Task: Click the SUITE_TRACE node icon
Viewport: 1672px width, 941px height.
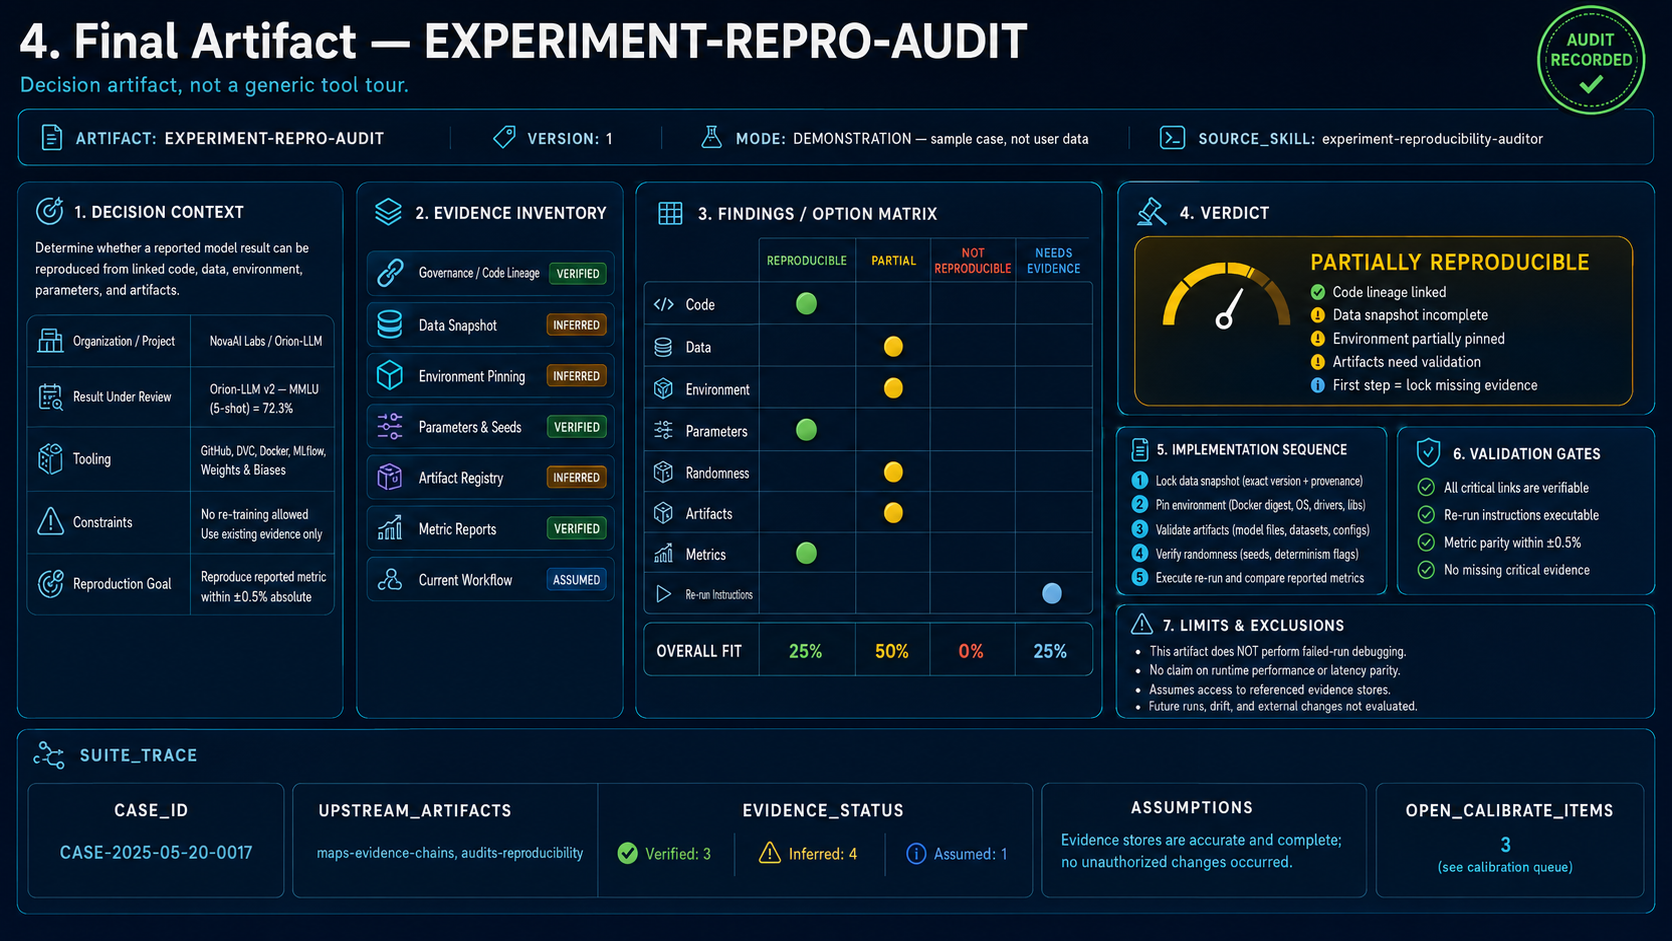Action: point(49,755)
